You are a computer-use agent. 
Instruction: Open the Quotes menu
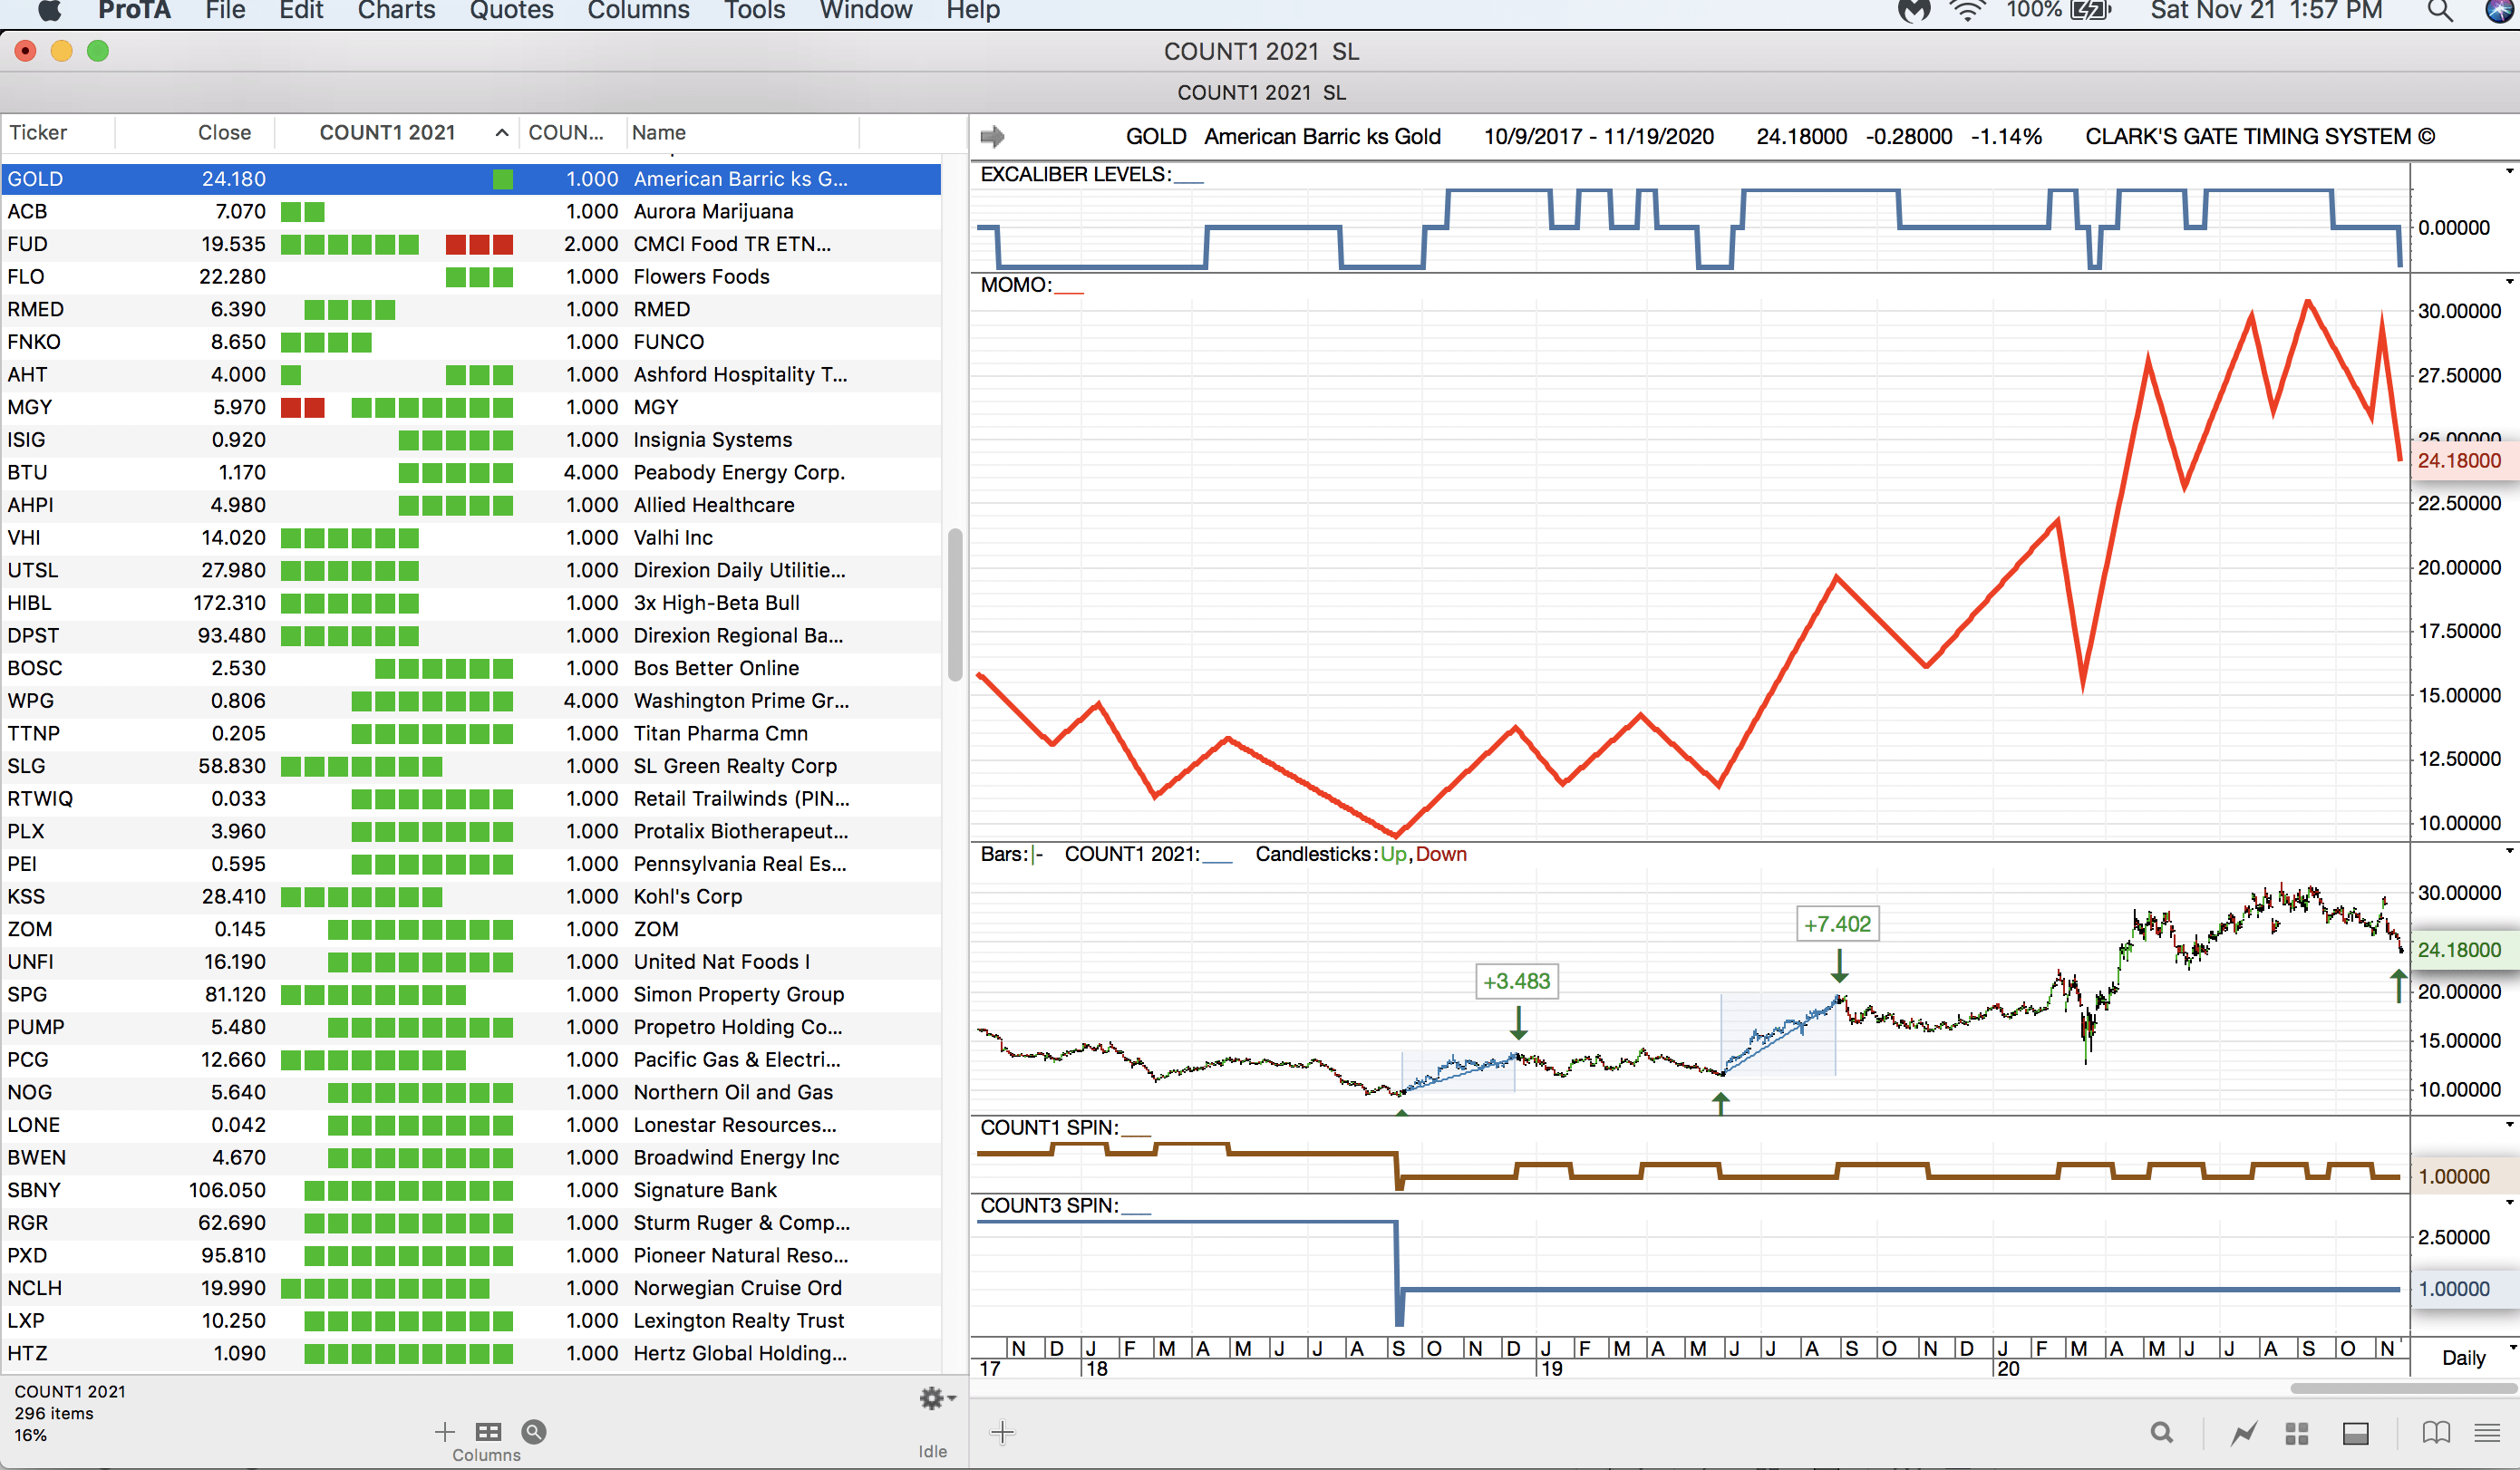[x=511, y=11]
